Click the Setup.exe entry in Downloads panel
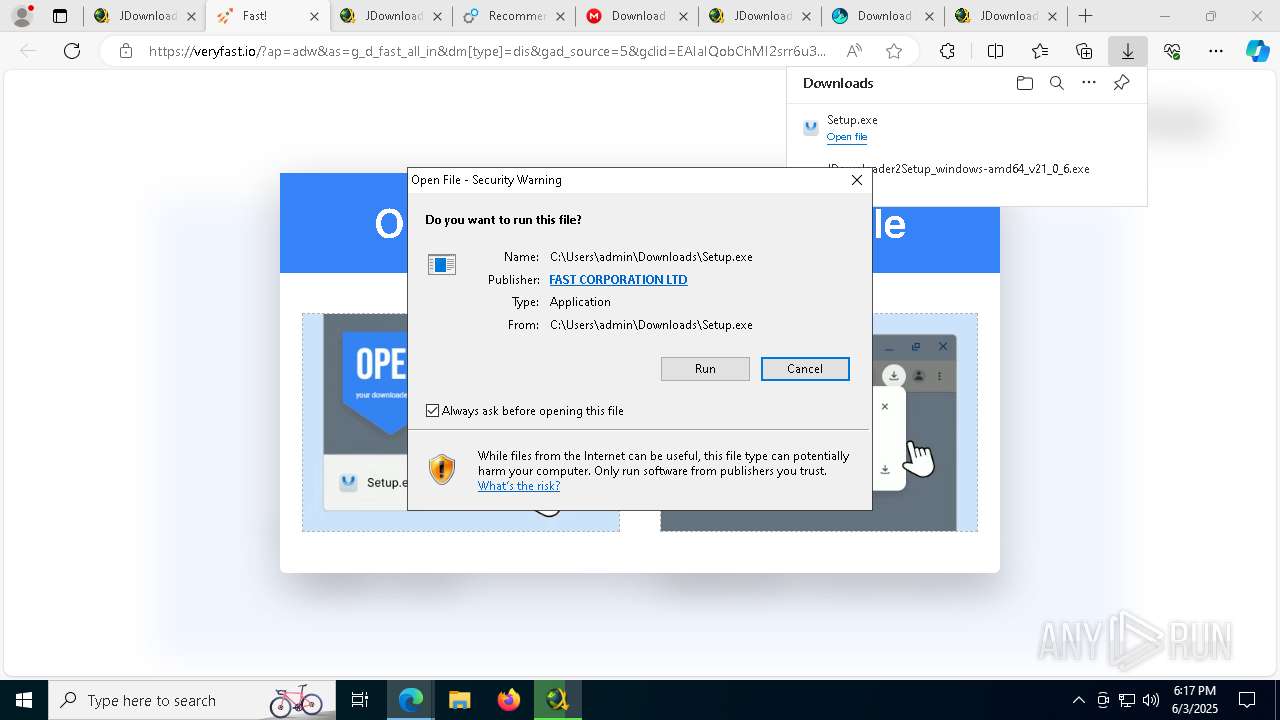The height and width of the screenshot is (720, 1280). (966, 128)
